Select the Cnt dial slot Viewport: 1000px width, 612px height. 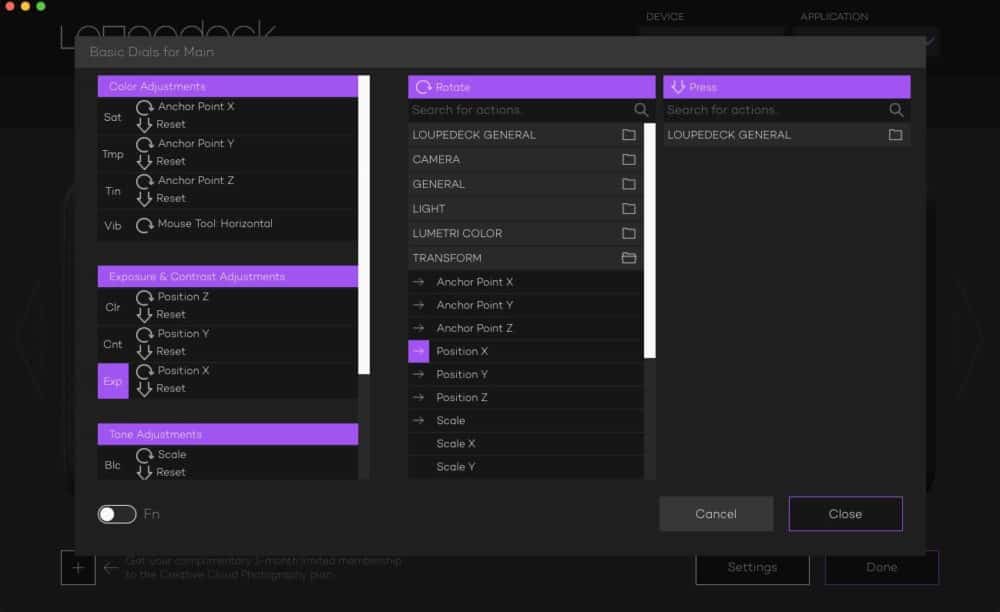point(113,344)
